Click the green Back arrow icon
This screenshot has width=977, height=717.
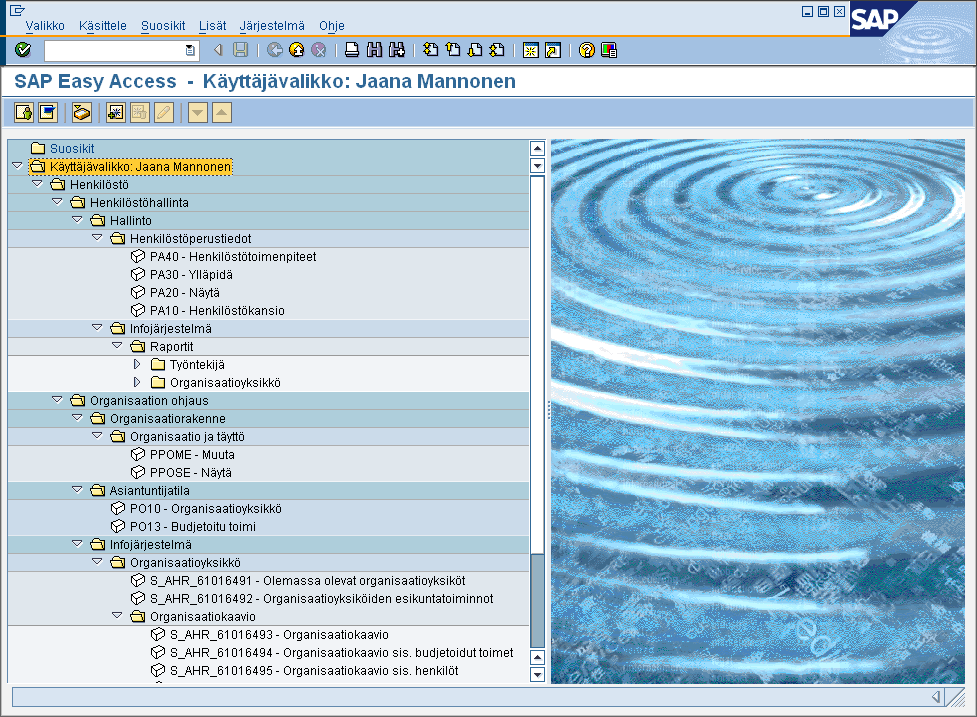[275, 50]
